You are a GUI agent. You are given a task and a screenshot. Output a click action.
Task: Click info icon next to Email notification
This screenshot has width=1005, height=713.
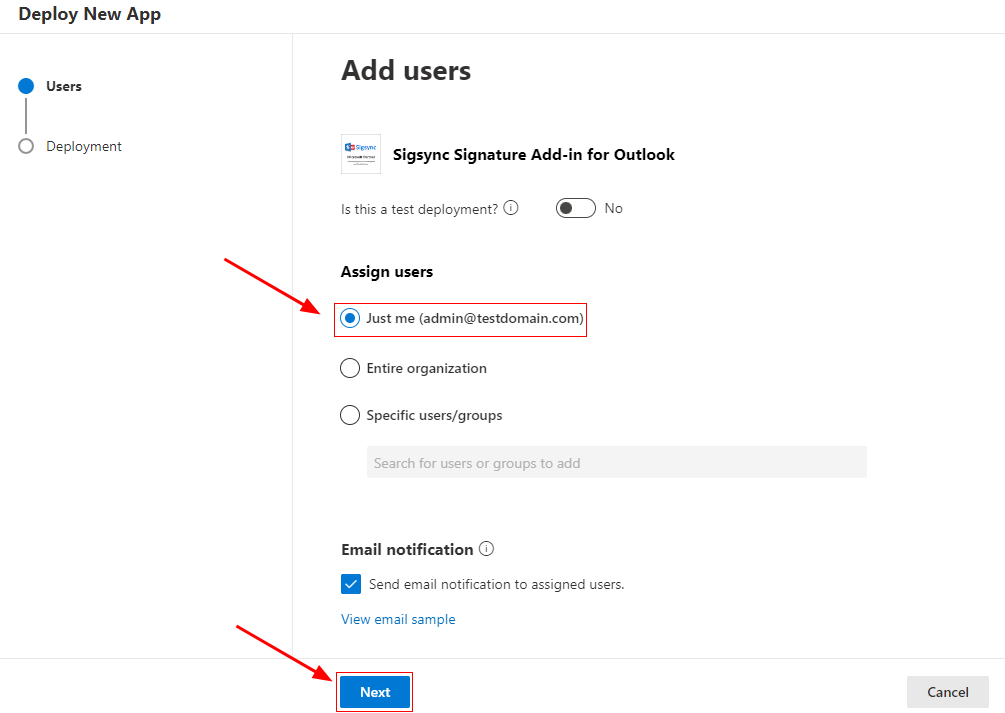(x=487, y=549)
